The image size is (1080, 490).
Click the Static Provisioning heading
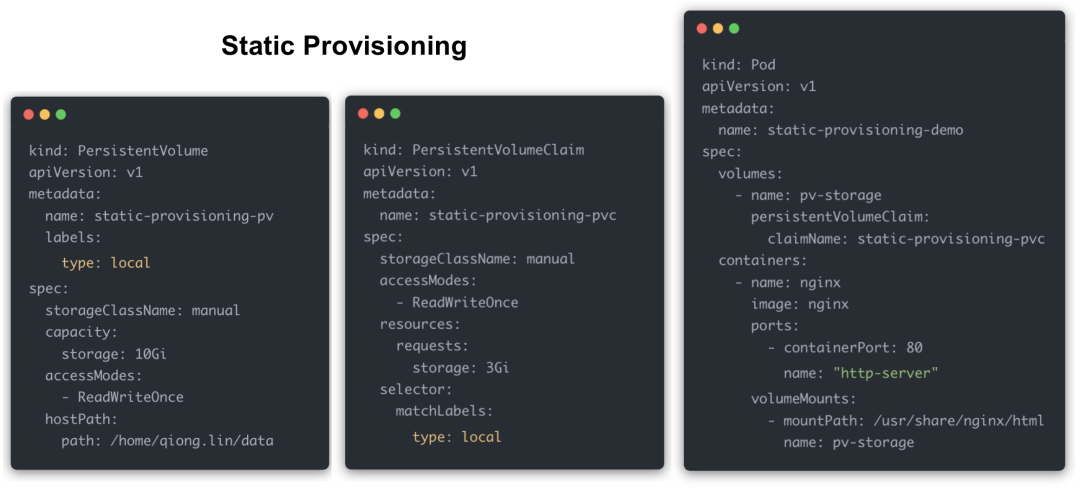344,46
